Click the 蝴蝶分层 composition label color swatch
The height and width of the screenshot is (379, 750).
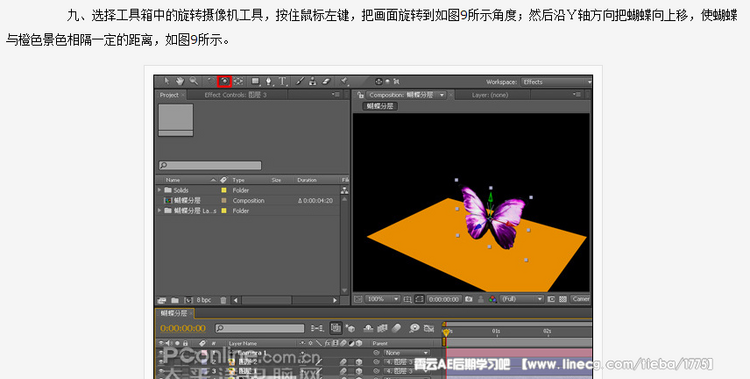(224, 201)
